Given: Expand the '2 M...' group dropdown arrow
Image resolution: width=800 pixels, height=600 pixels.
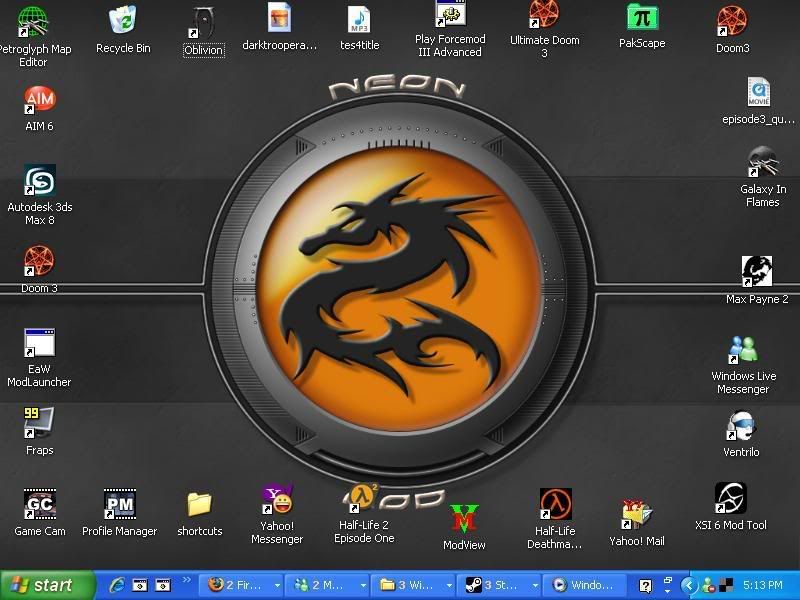Looking at the screenshot, I should [363, 585].
